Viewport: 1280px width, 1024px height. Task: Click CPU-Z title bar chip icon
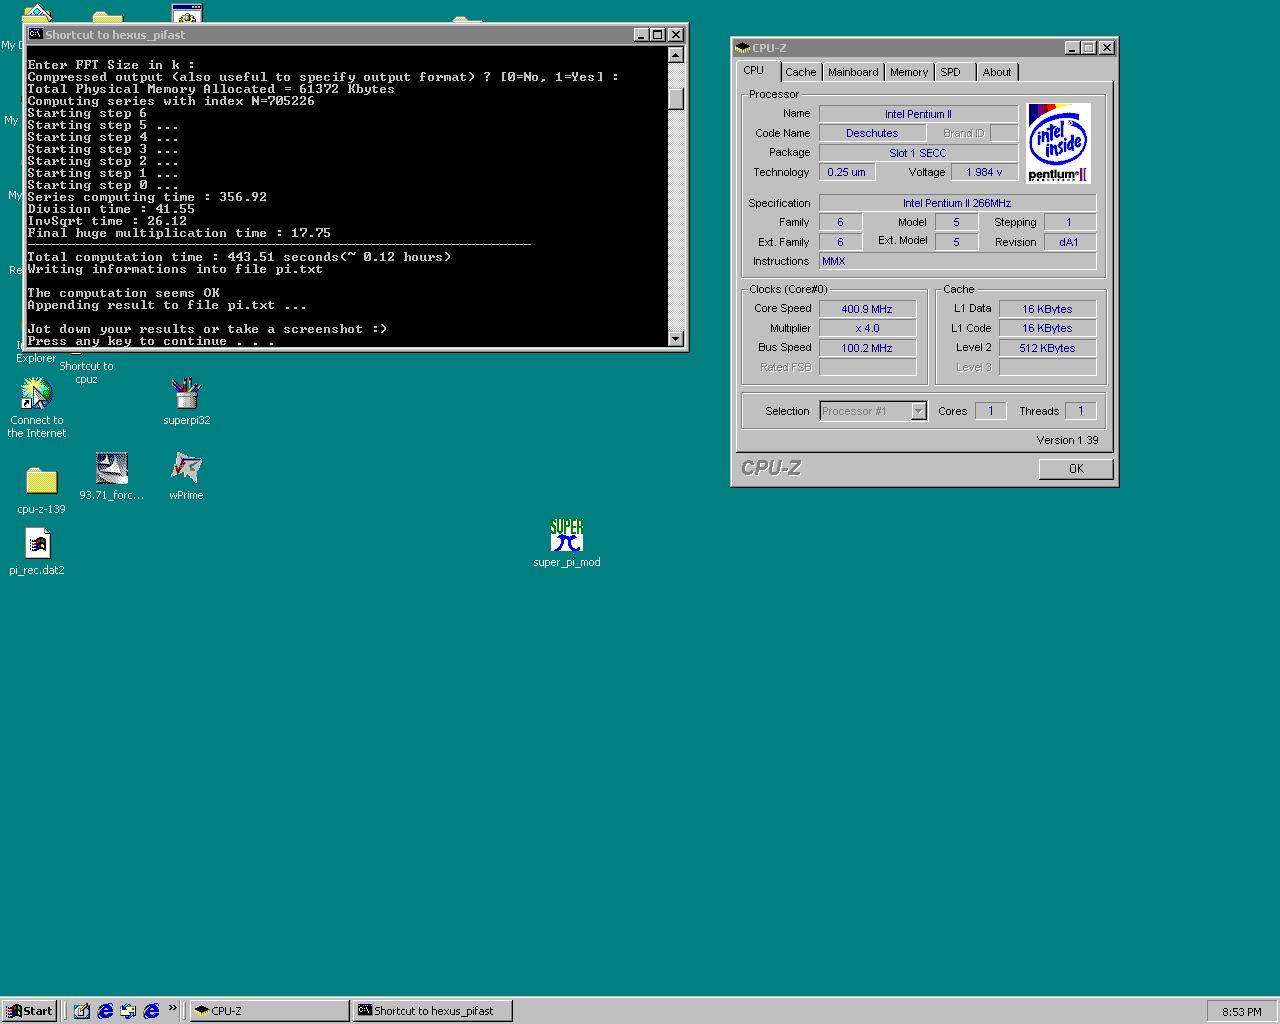pyautogui.click(x=742, y=48)
